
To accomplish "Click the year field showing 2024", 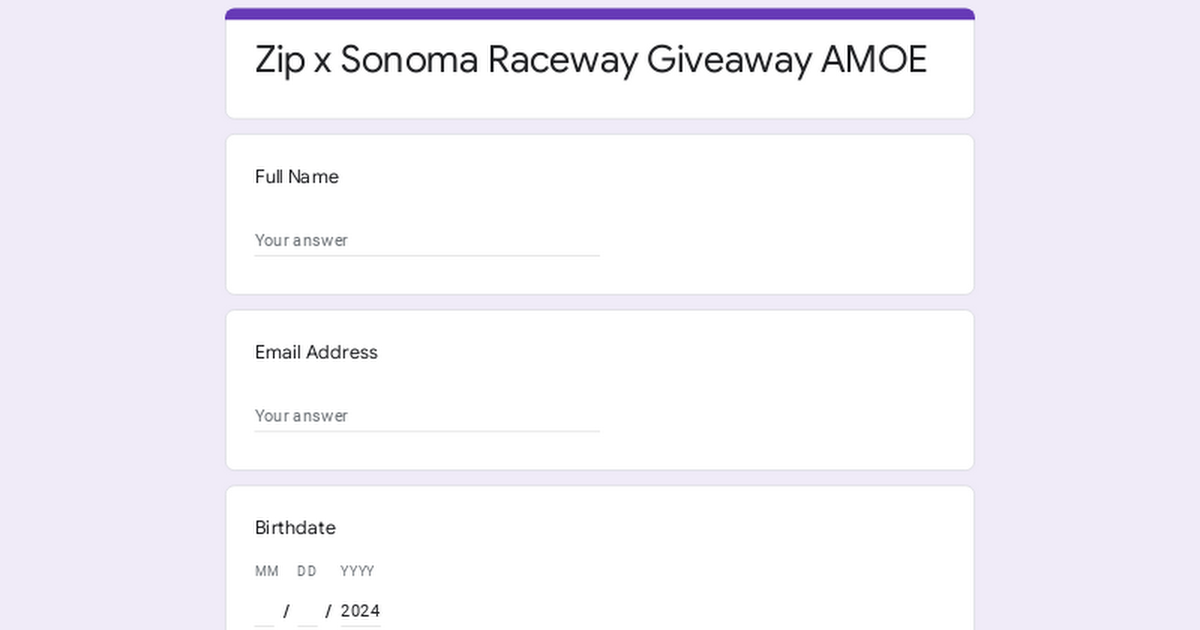I will click(x=360, y=611).
